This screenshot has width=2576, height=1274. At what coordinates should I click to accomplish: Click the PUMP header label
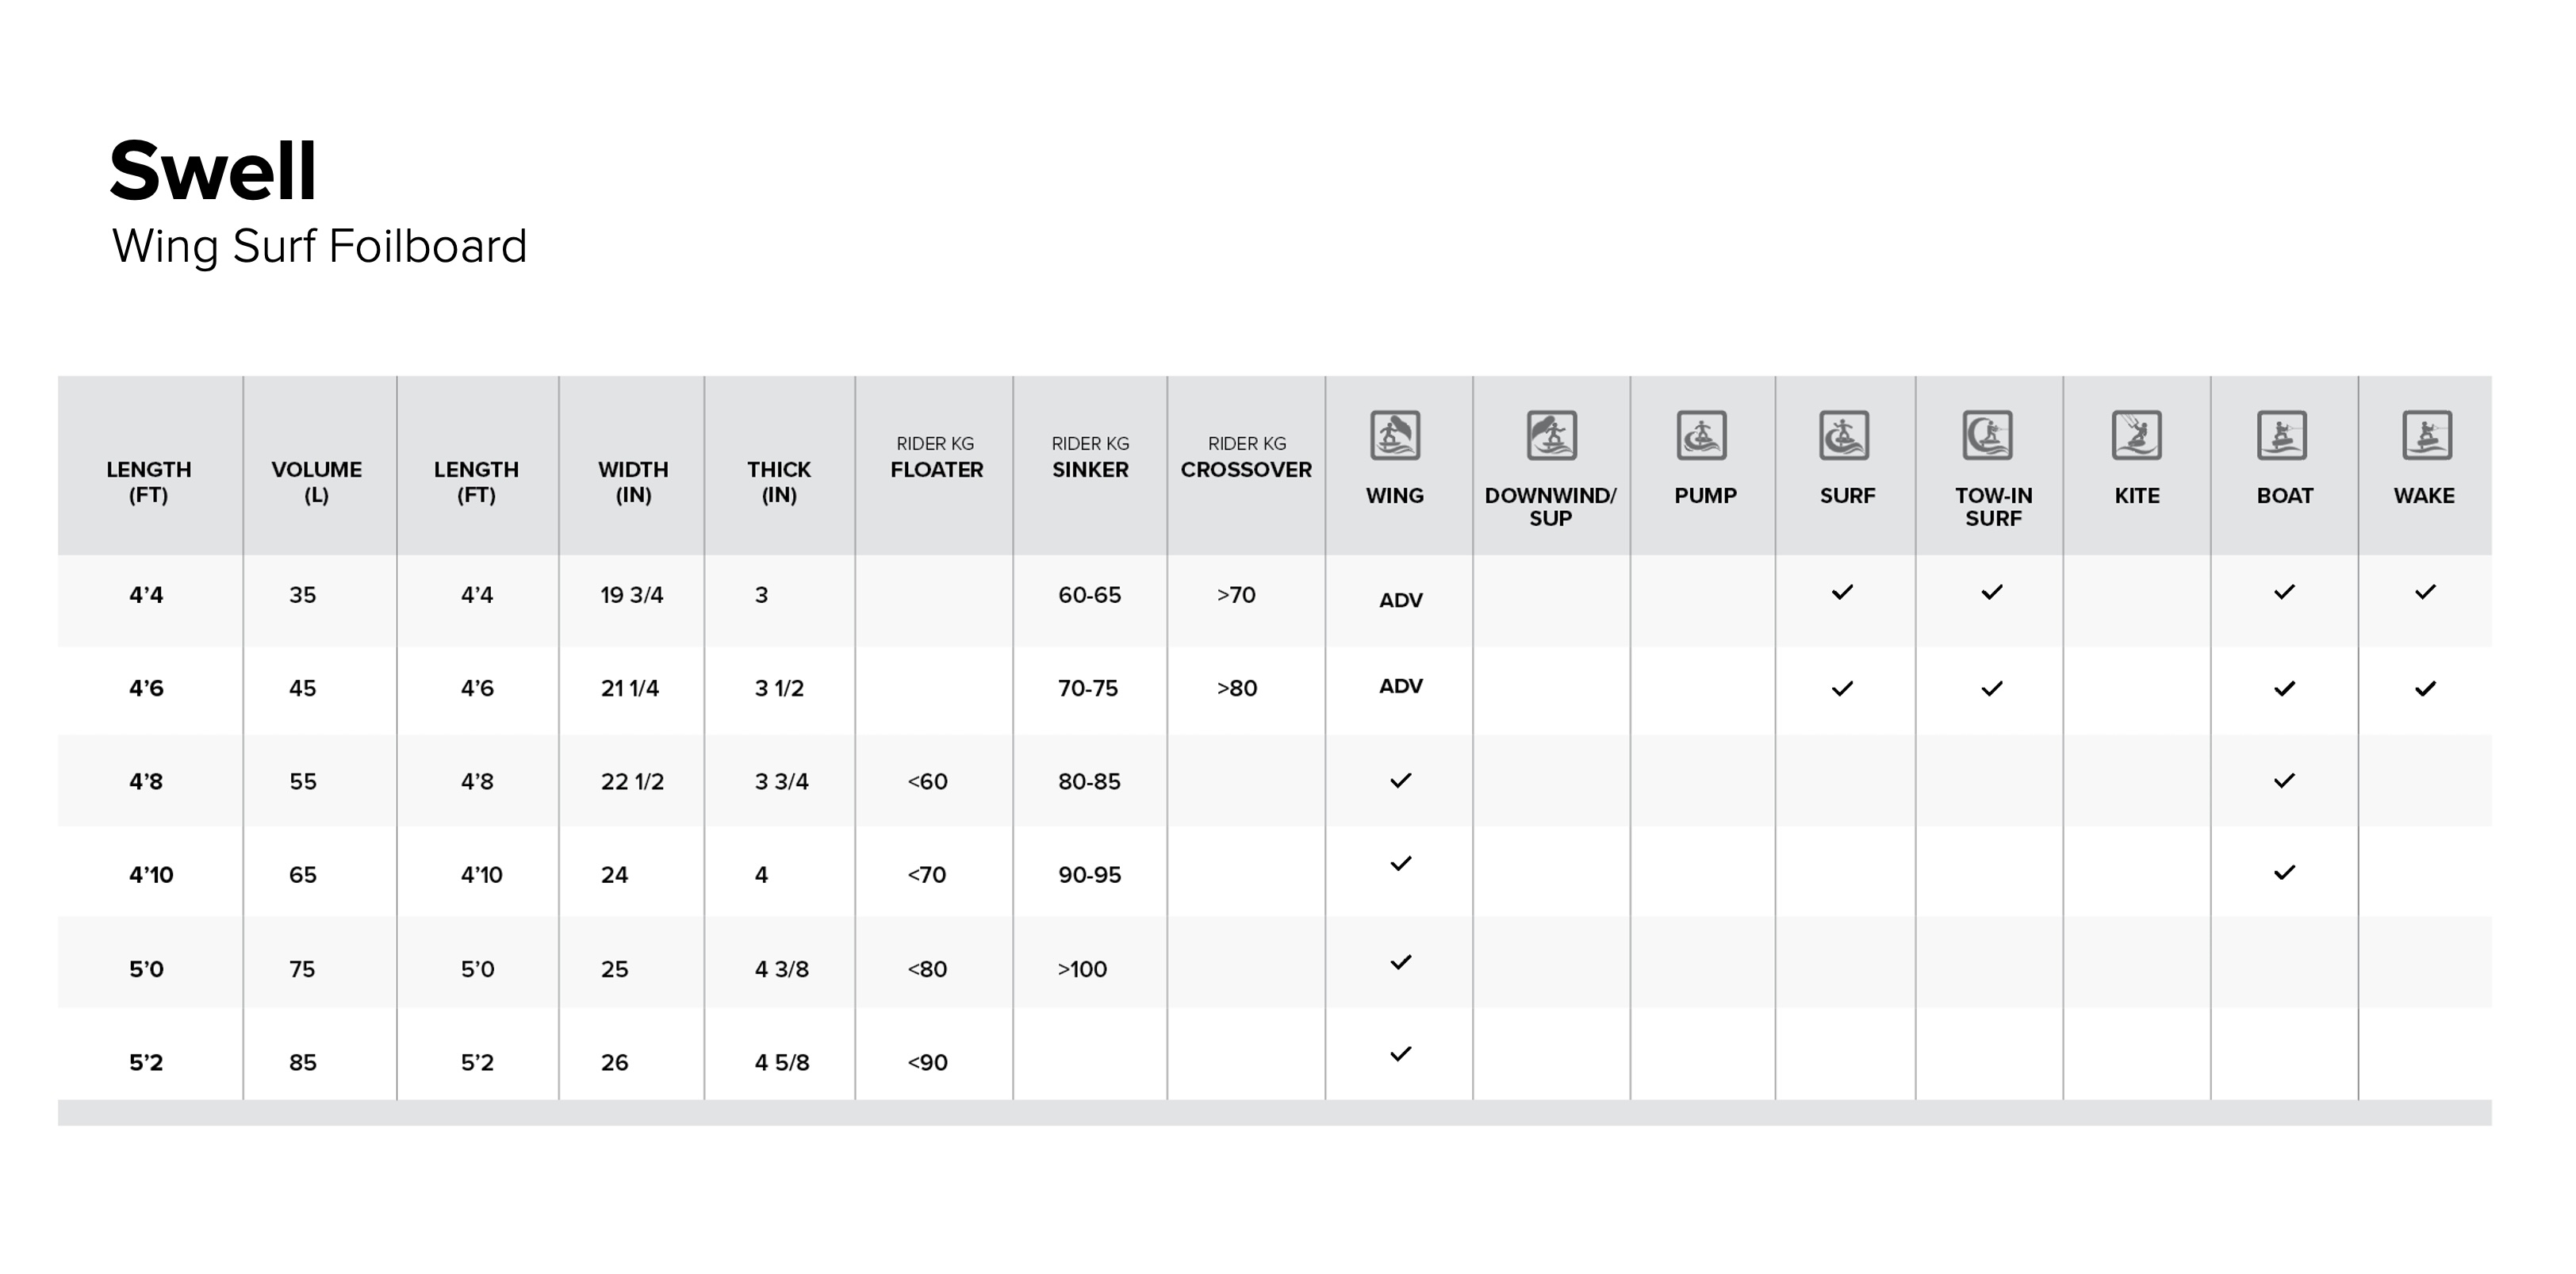point(1705,496)
